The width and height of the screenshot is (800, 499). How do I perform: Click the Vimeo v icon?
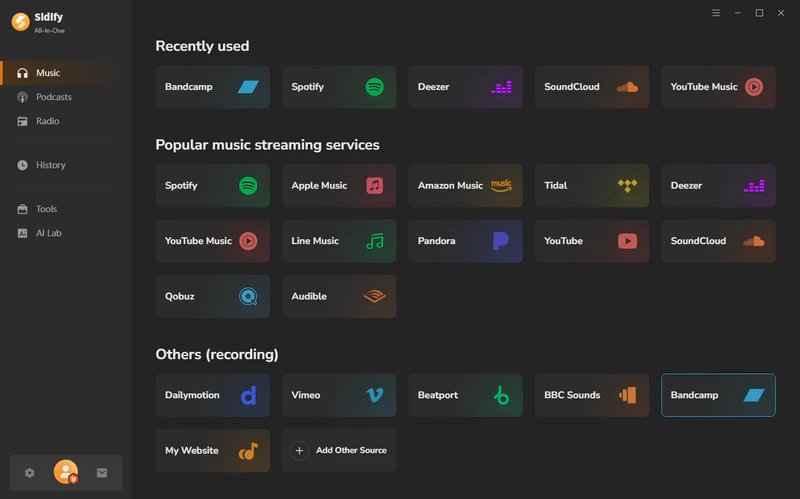coord(375,395)
